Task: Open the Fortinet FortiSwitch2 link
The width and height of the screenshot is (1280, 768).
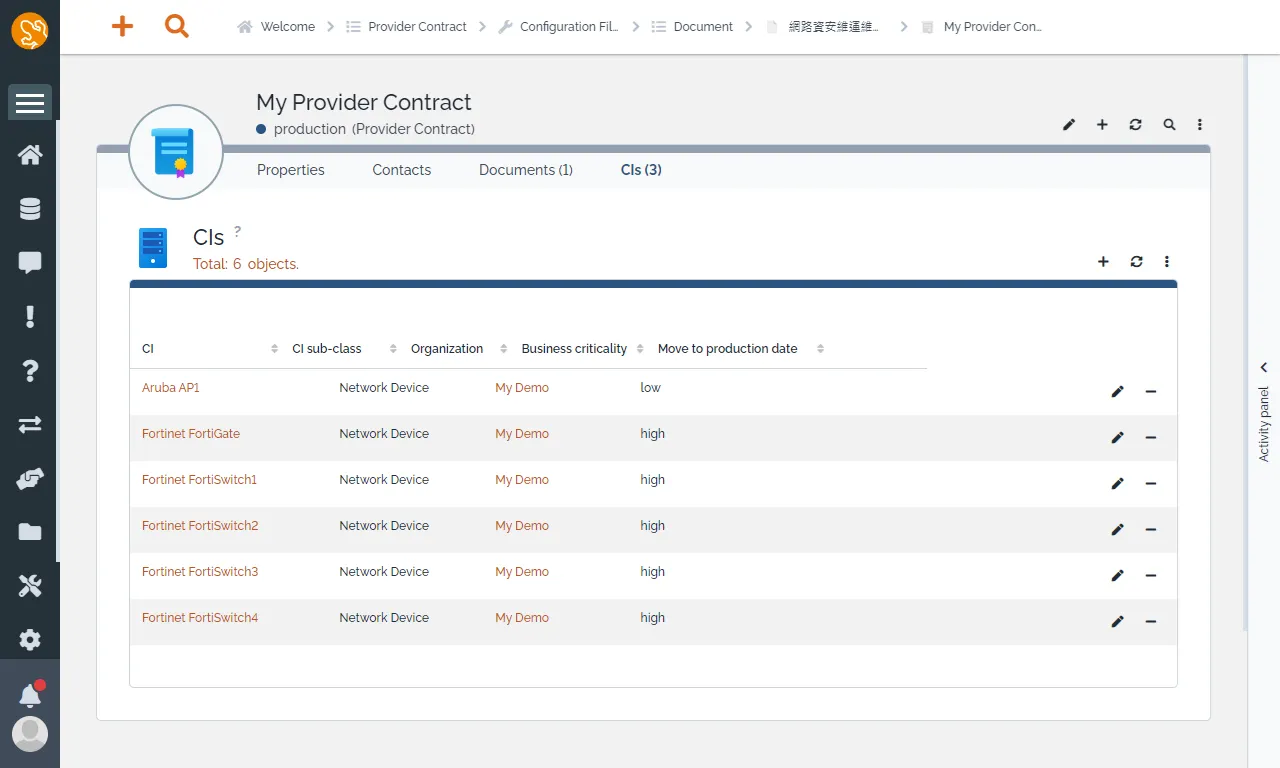Action: 200,526
